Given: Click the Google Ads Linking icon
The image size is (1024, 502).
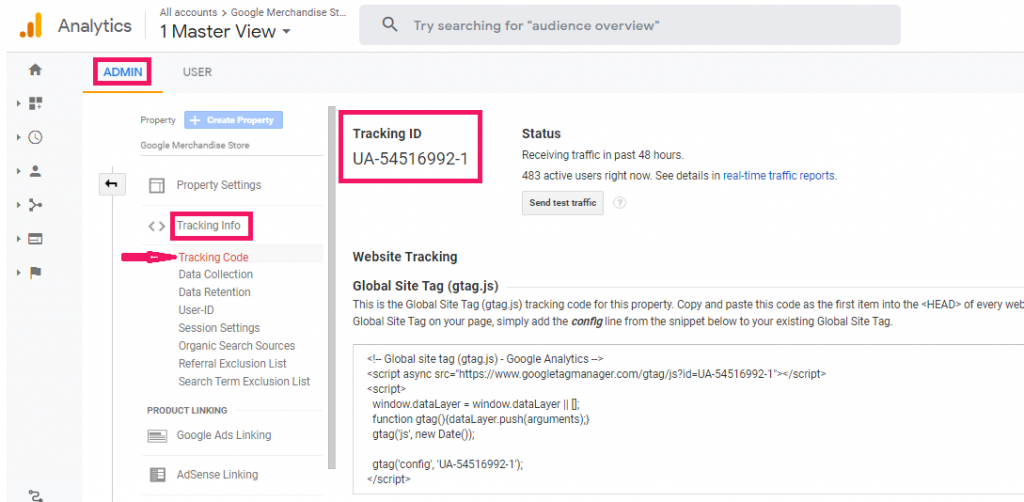Looking at the screenshot, I should 157,435.
